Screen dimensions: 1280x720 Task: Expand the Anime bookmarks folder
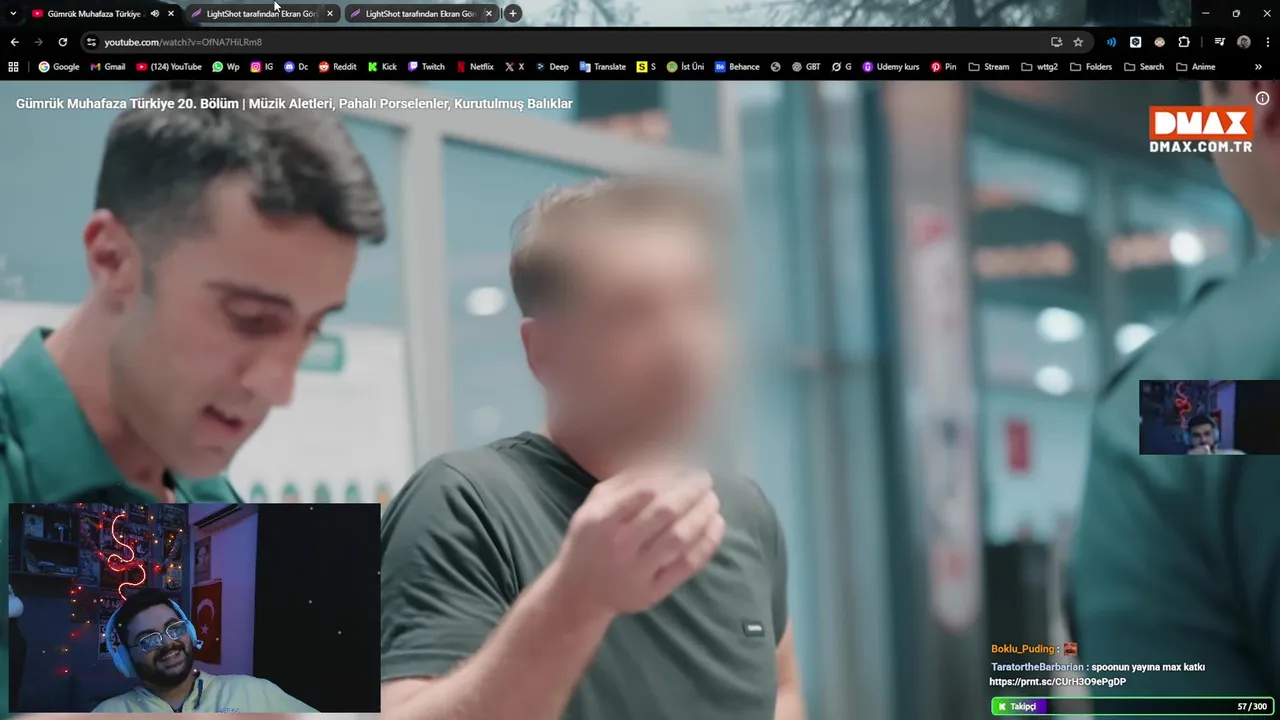(x=1196, y=67)
